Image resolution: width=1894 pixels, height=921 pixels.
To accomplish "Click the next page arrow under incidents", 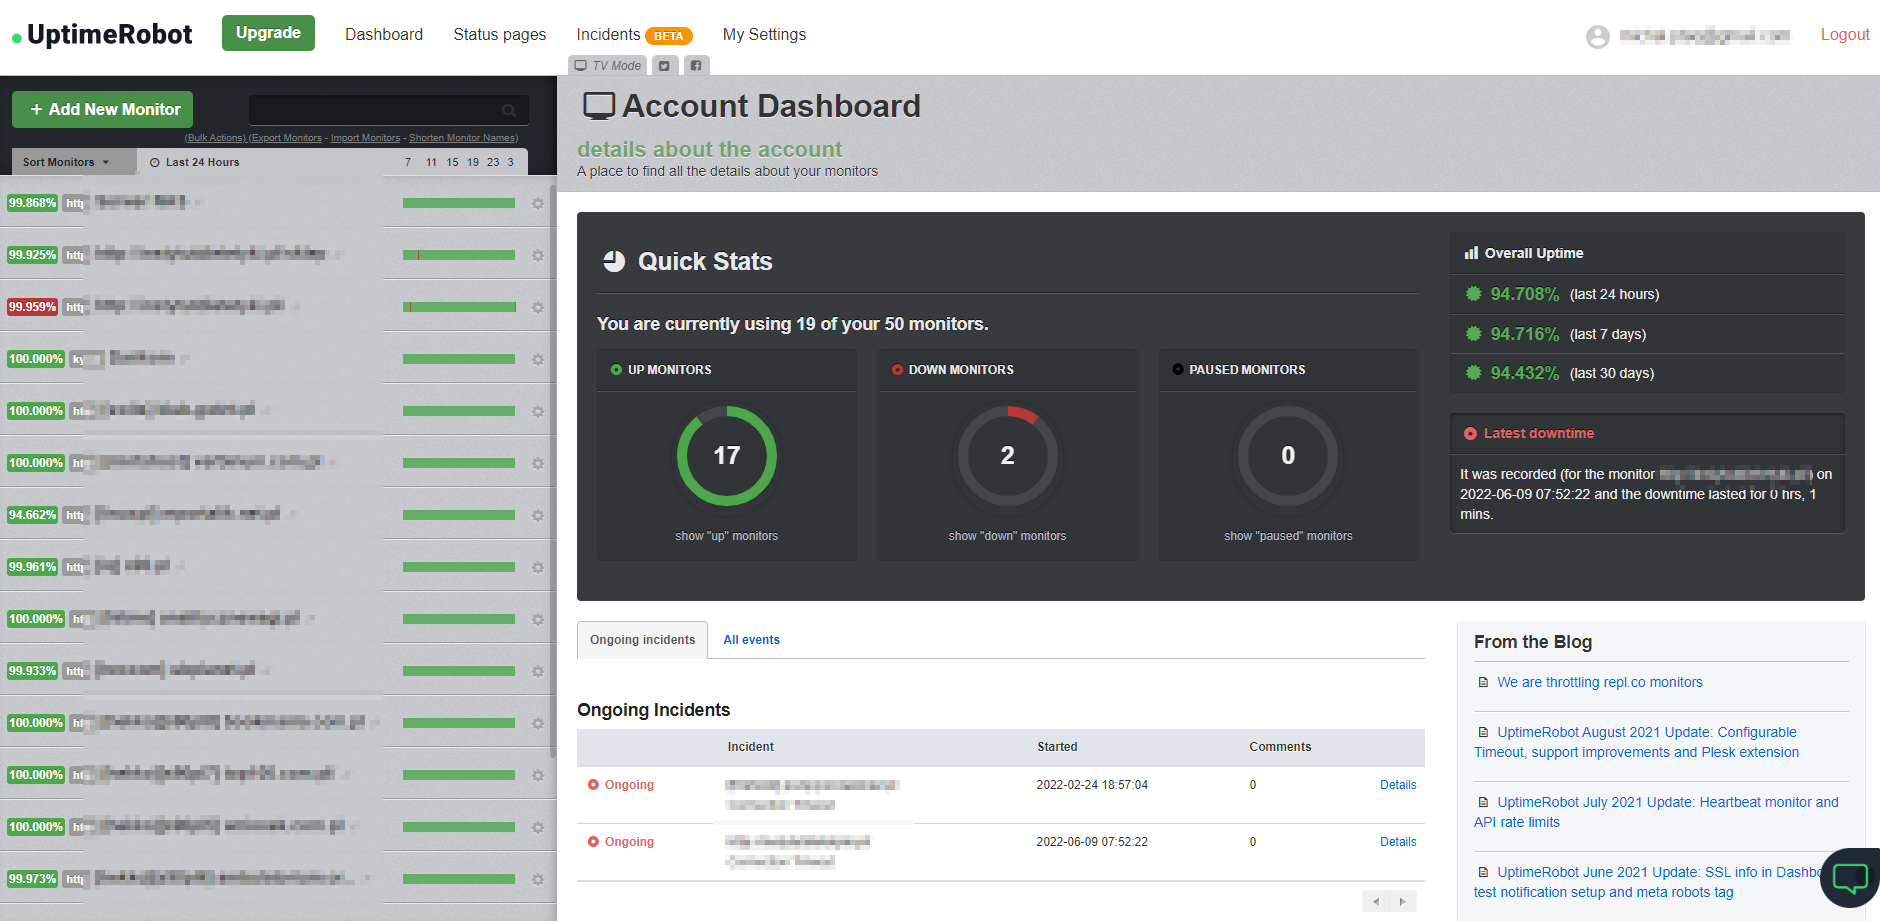I will click(1403, 901).
